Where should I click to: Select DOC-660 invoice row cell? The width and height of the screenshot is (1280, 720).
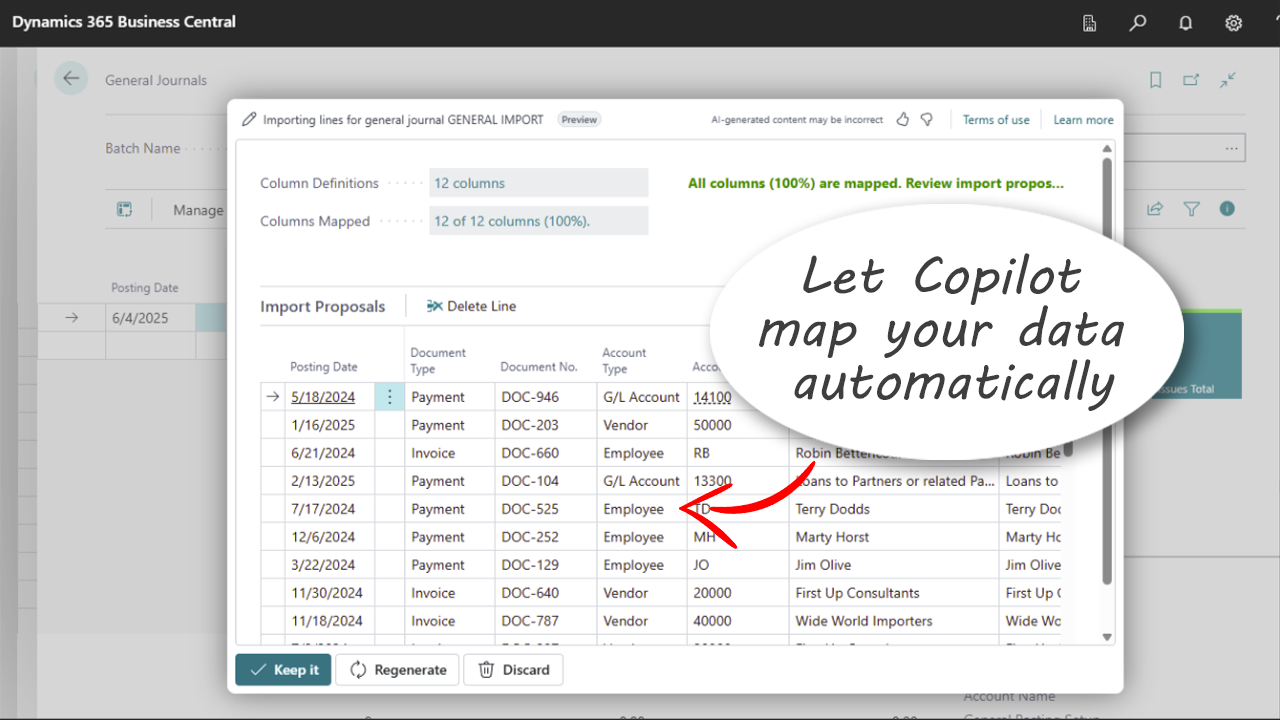point(546,453)
